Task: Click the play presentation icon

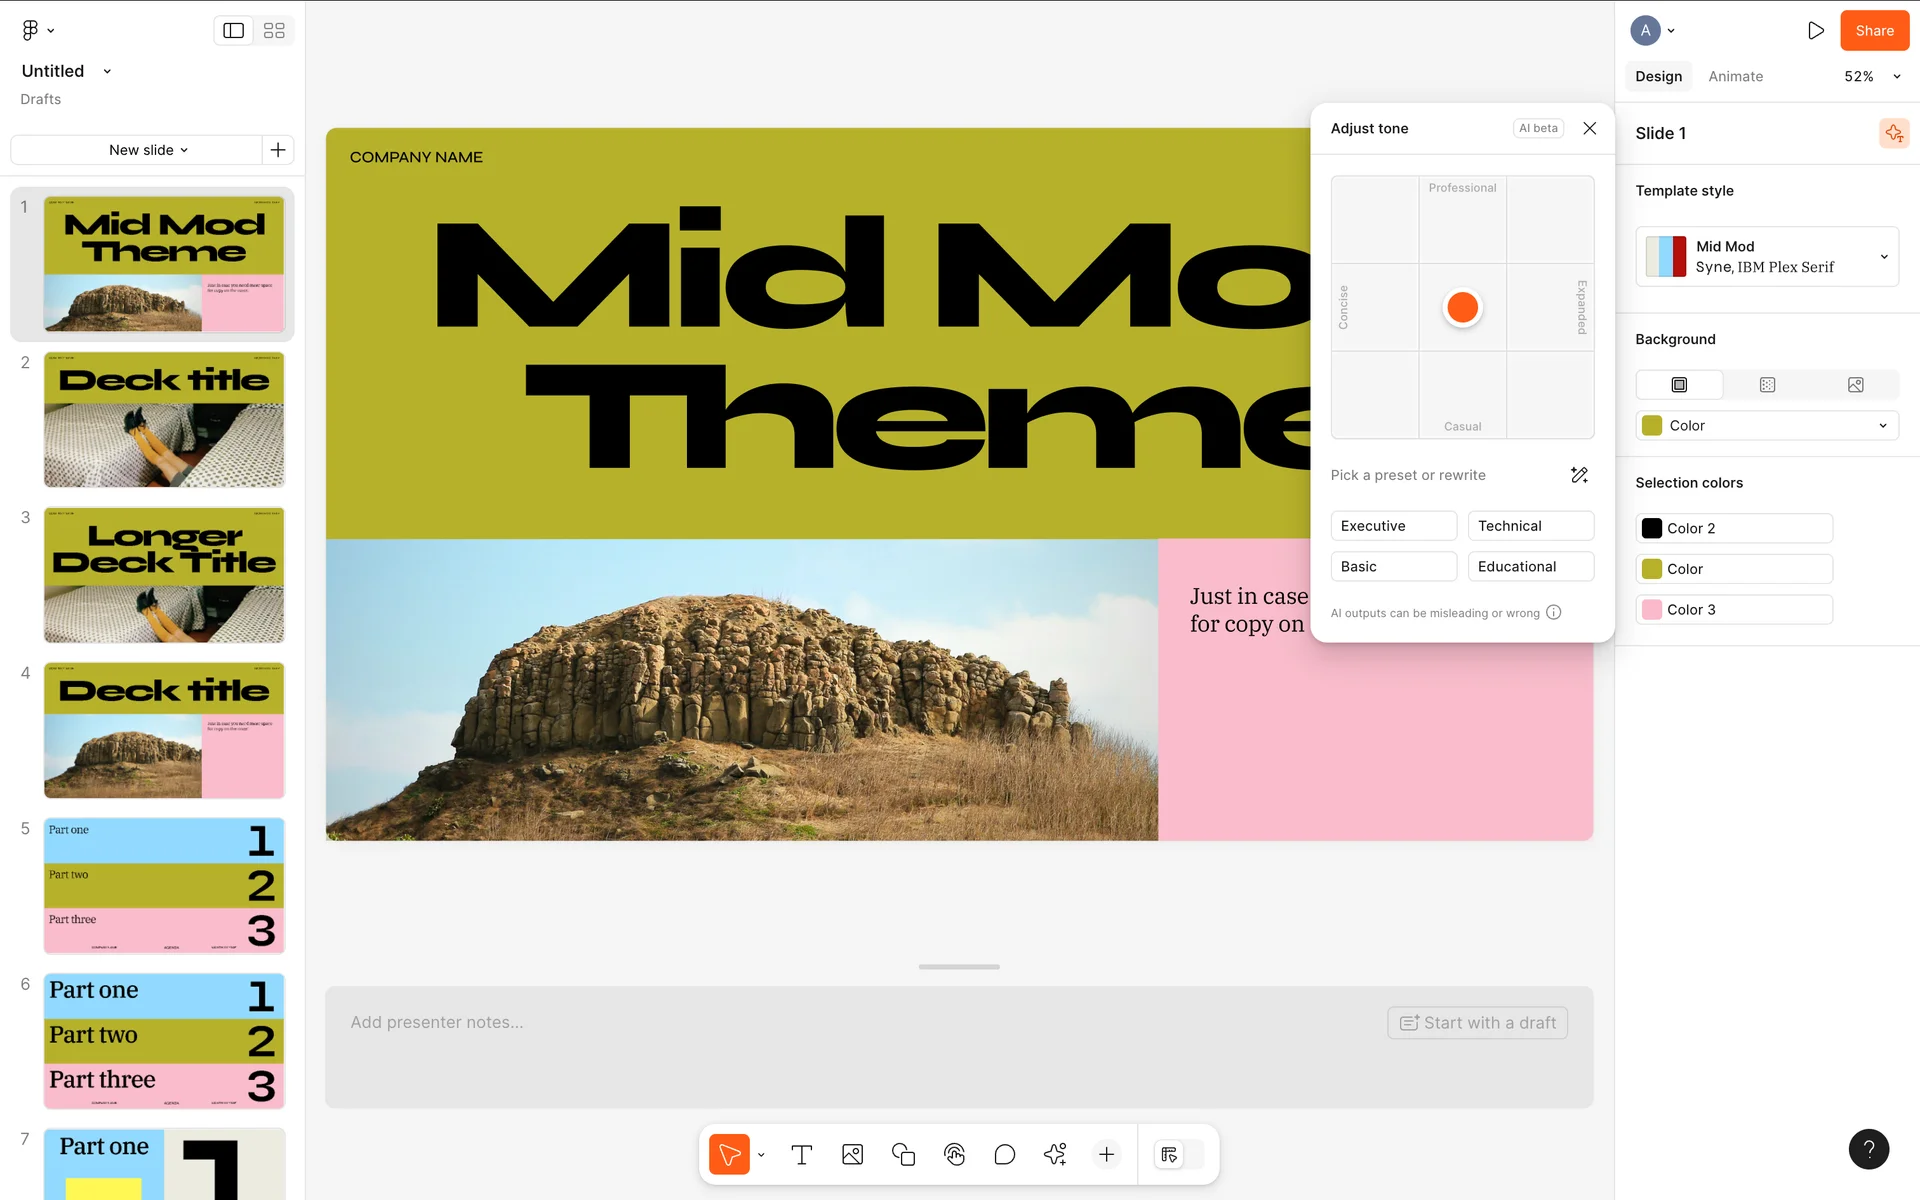Action: (1815, 31)
